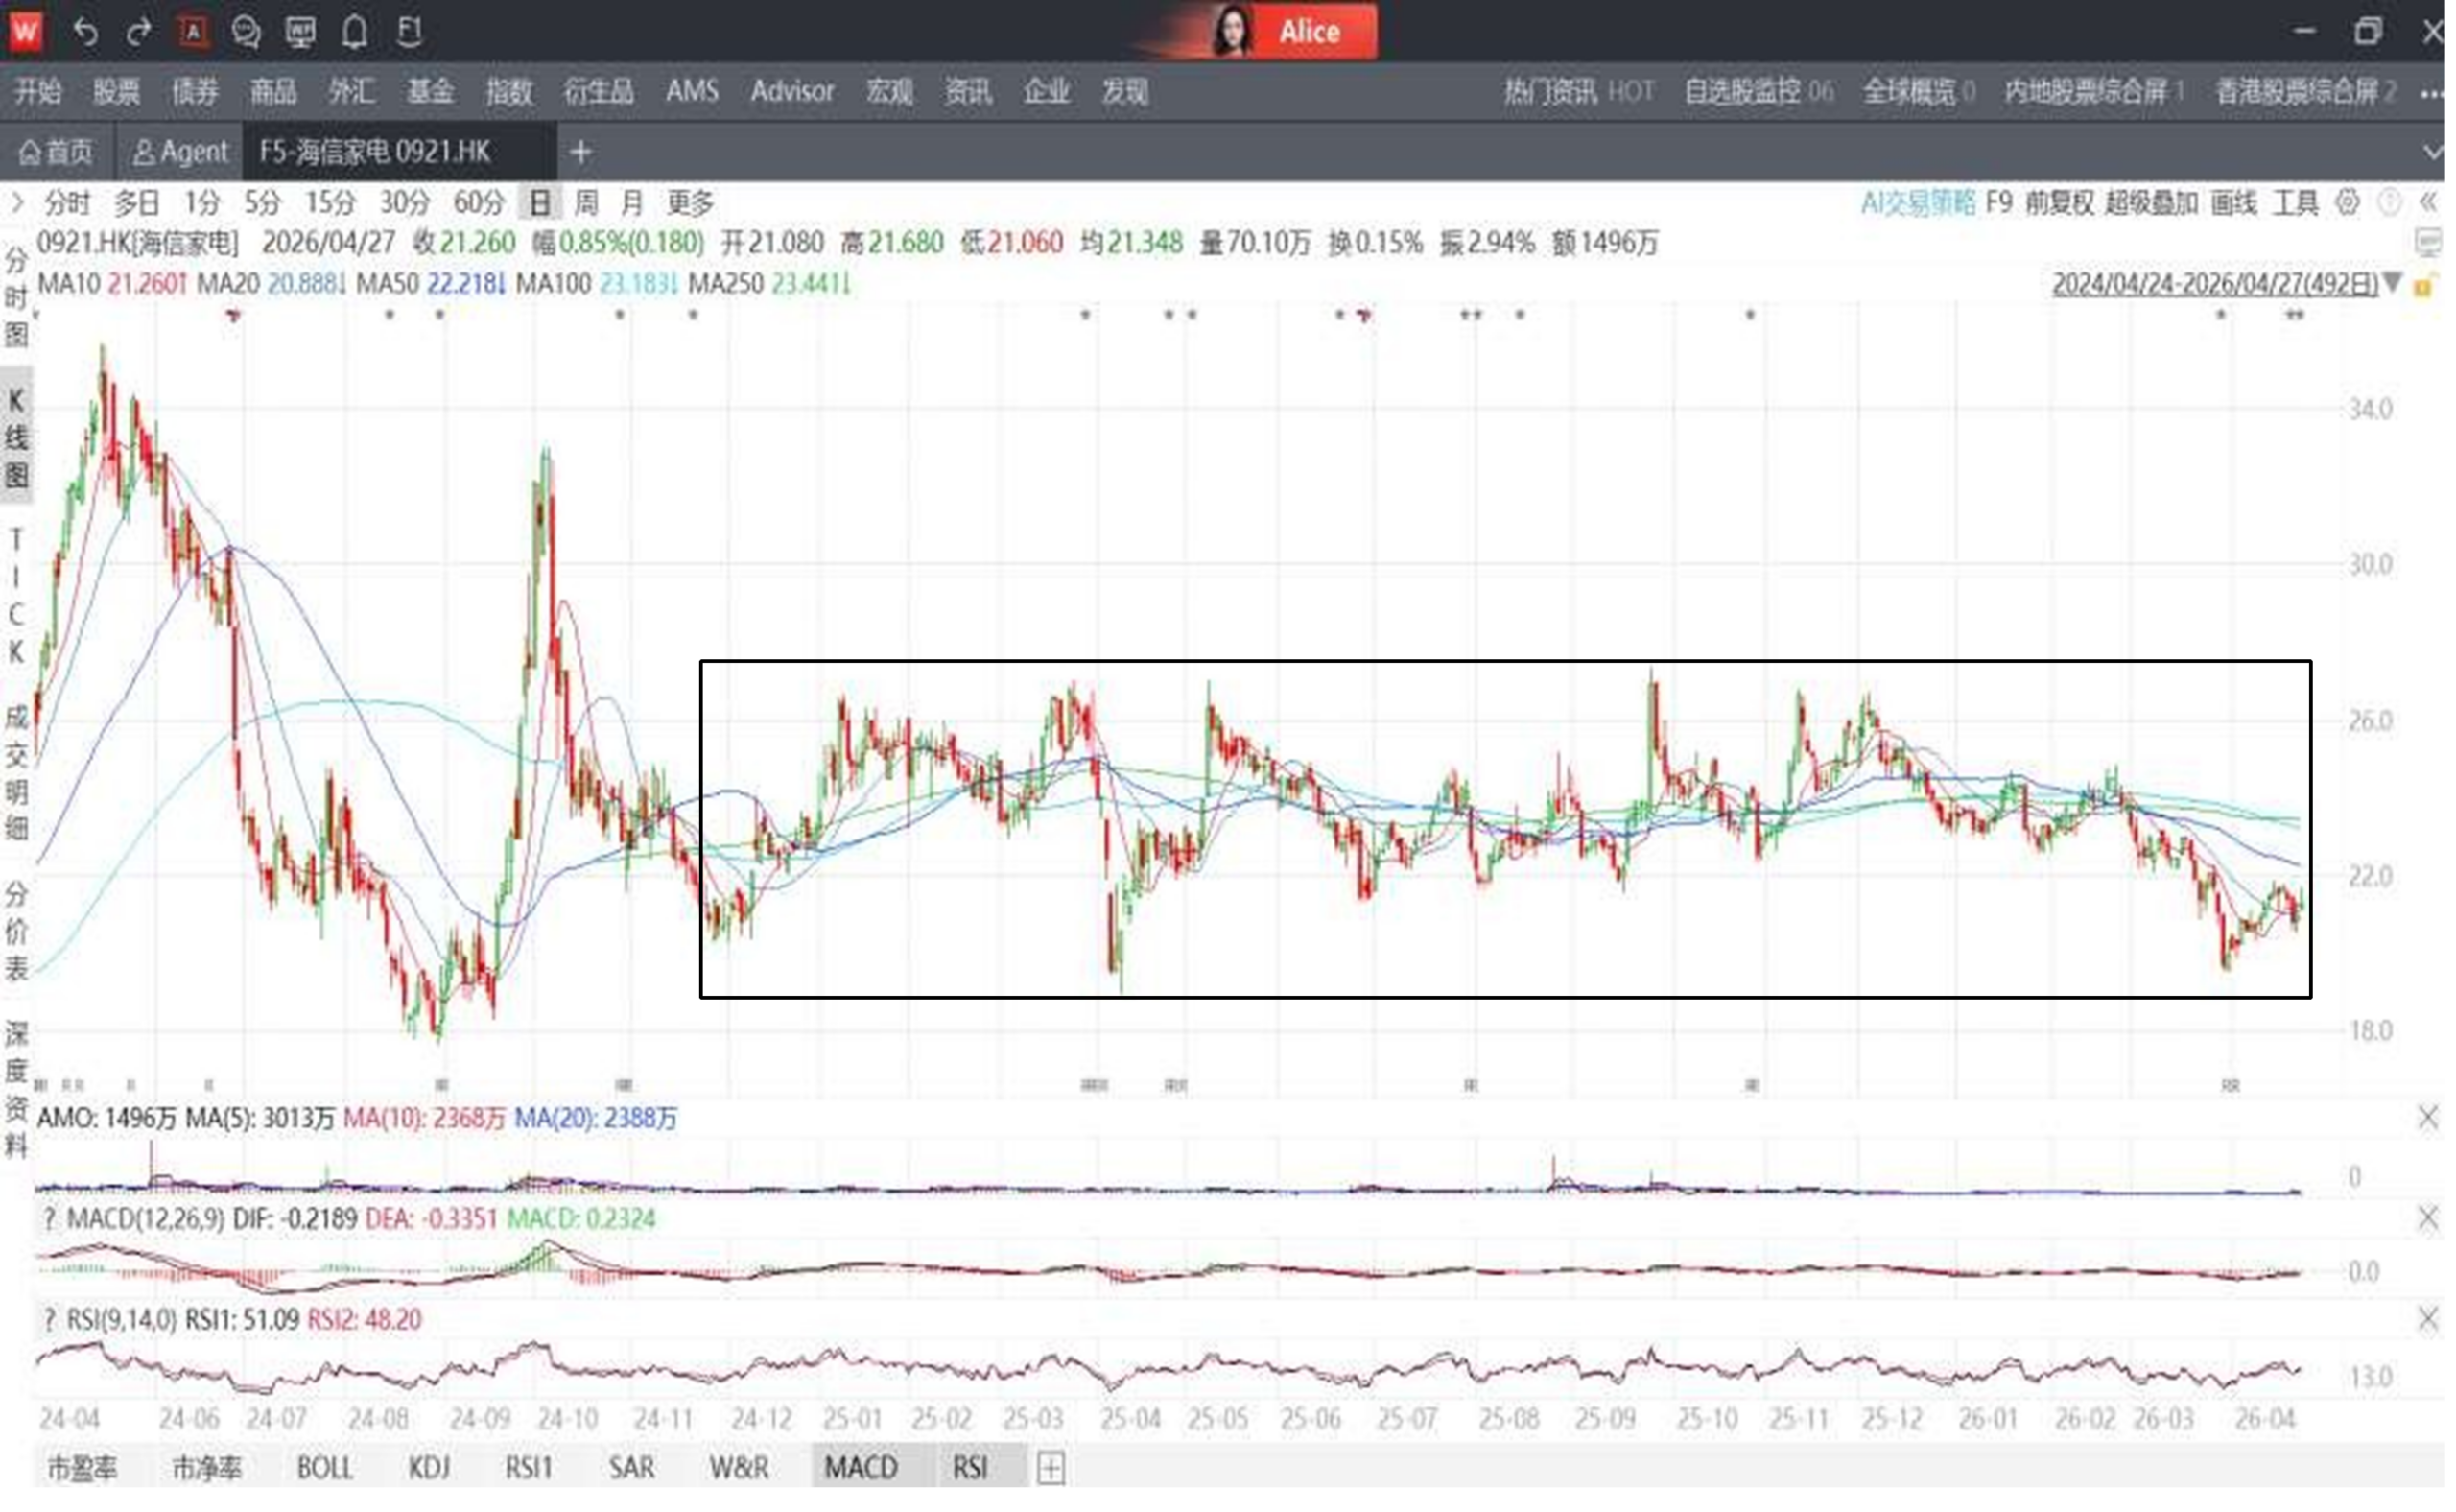Click the 超级叠加 button

tap(2151, 203)
